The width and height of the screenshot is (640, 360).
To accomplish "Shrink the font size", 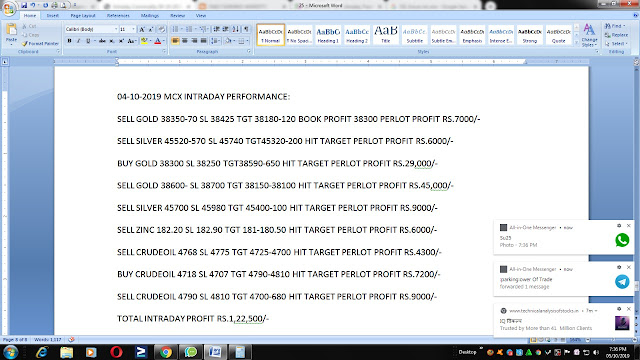I will (x=151, y=29).
